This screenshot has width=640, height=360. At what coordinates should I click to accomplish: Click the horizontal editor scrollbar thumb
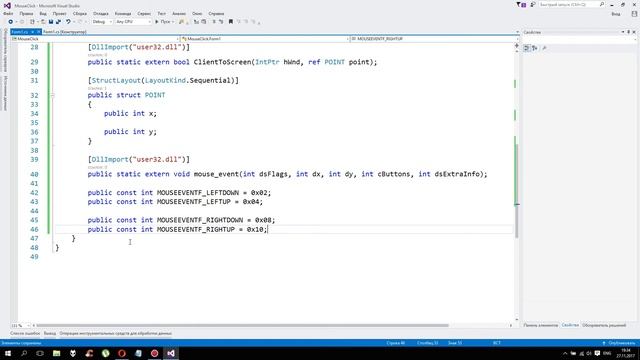[x=242, y=326]
